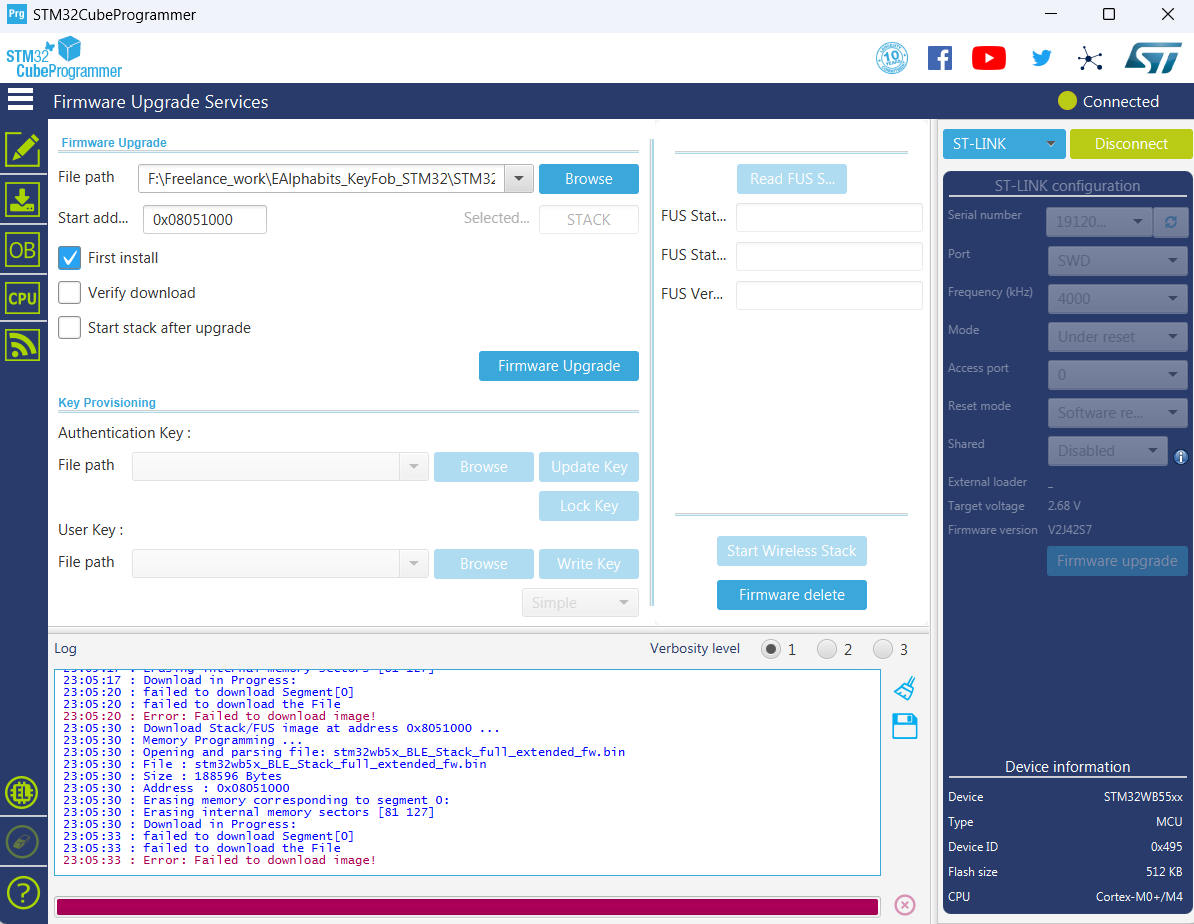
Task: Enable Verify download
Action: (x=69, y=292)
